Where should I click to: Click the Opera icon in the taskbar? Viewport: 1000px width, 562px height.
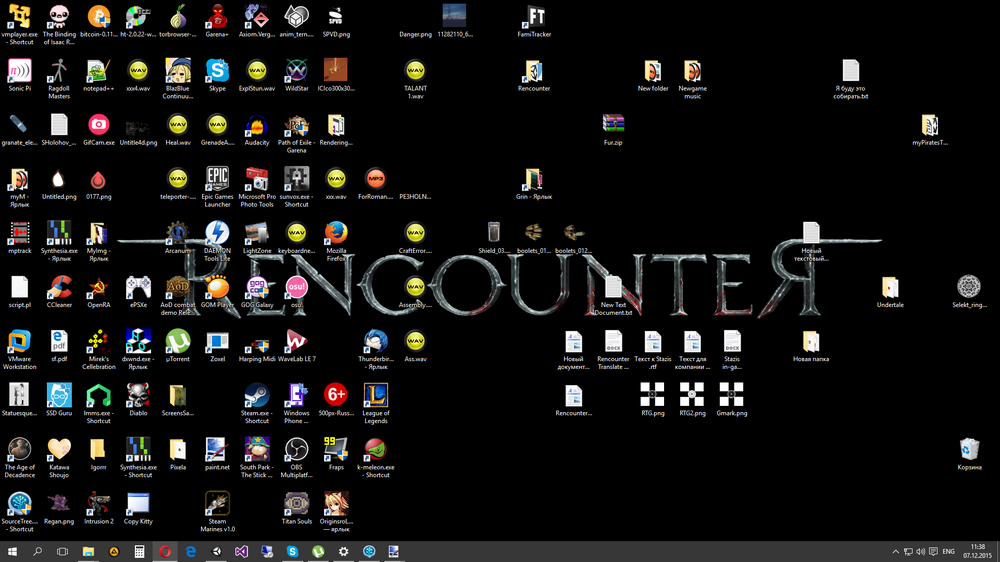(164, 551)
